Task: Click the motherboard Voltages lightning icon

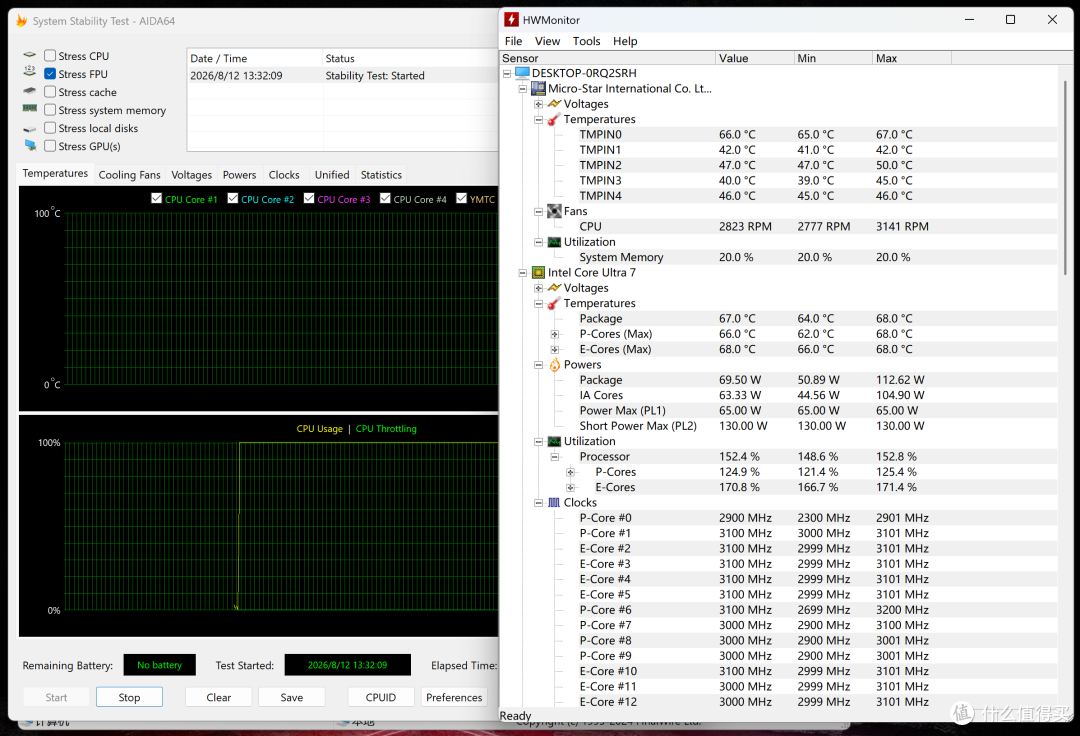Action: click(554, 104)
